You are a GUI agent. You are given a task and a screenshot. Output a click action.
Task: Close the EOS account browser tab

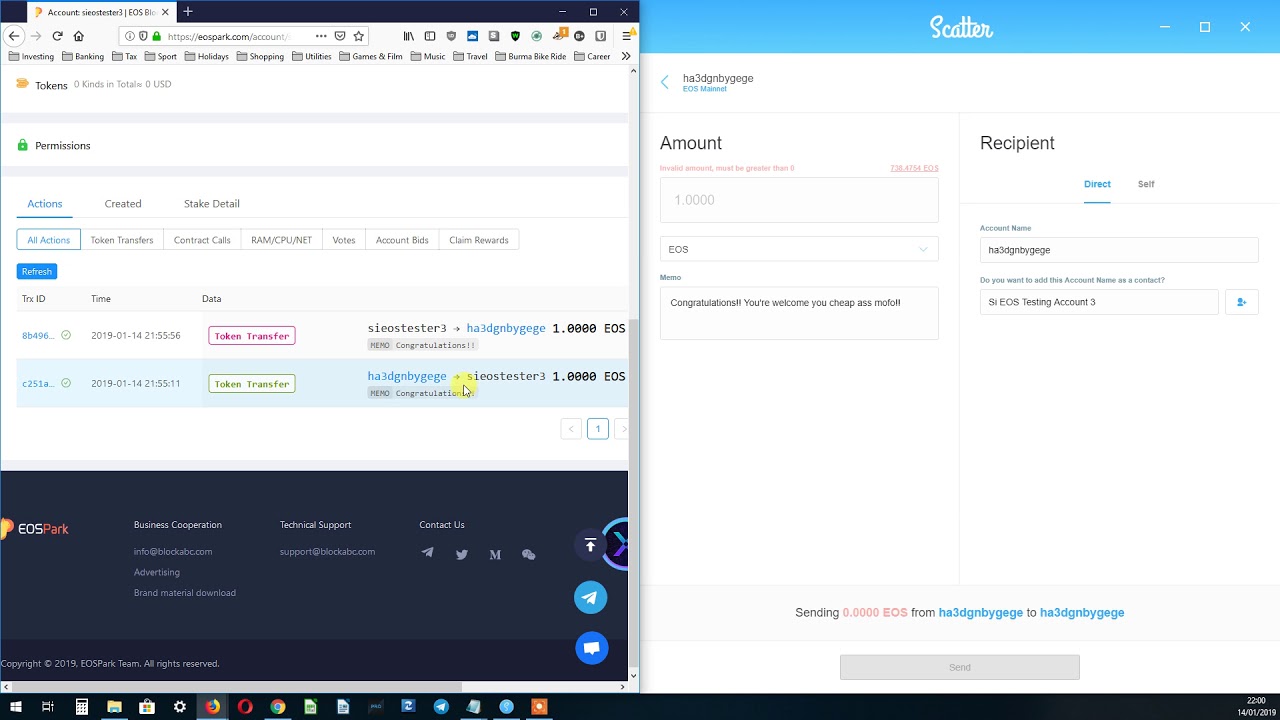(x=165, y=12)
